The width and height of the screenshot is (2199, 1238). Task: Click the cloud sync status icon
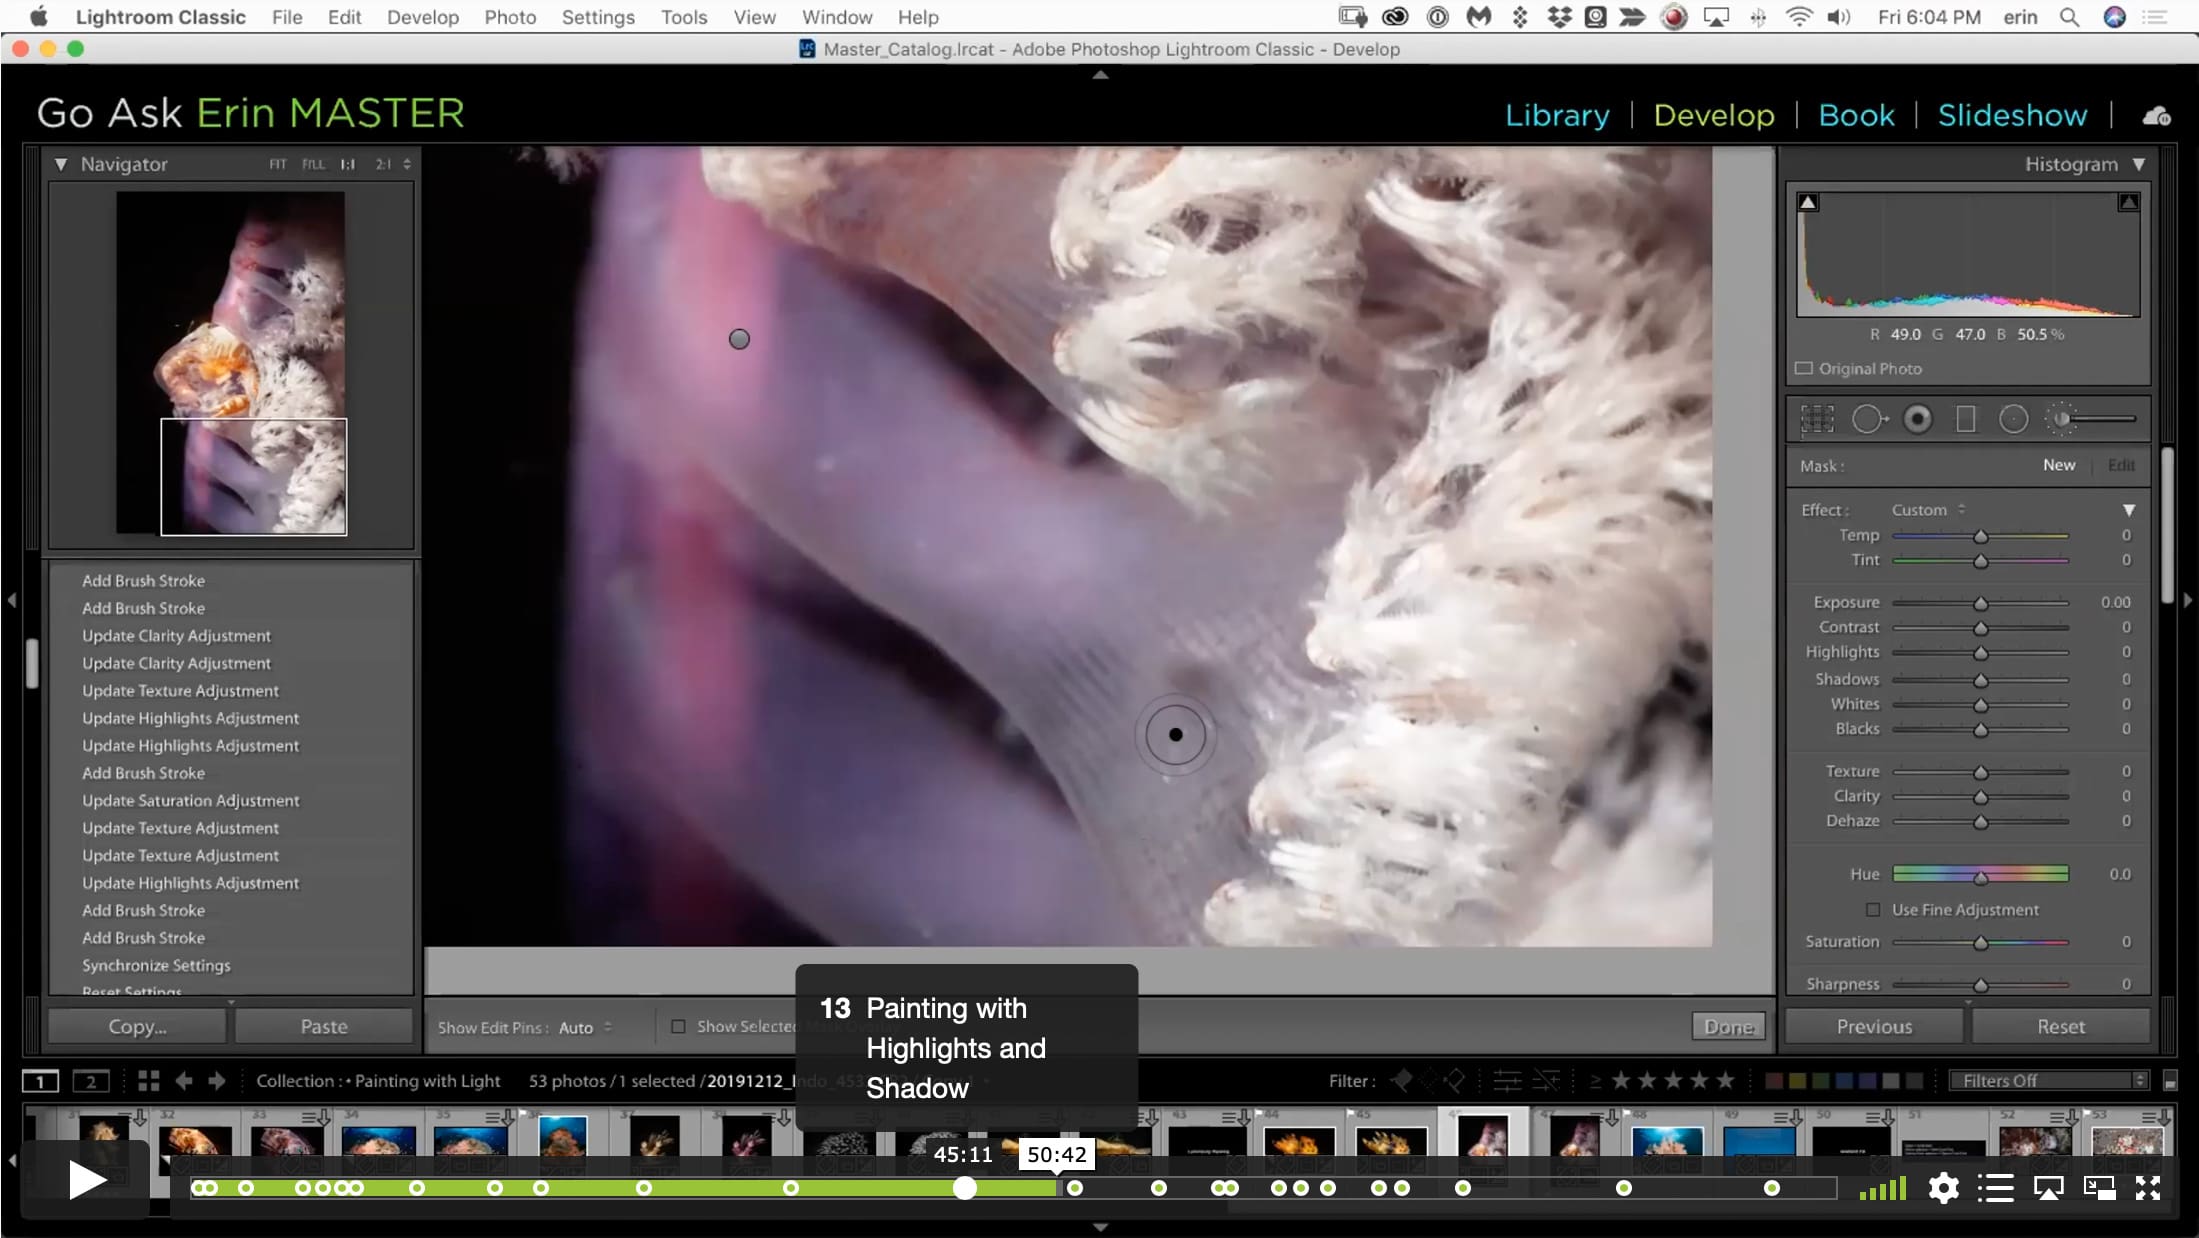point(2156,116)
